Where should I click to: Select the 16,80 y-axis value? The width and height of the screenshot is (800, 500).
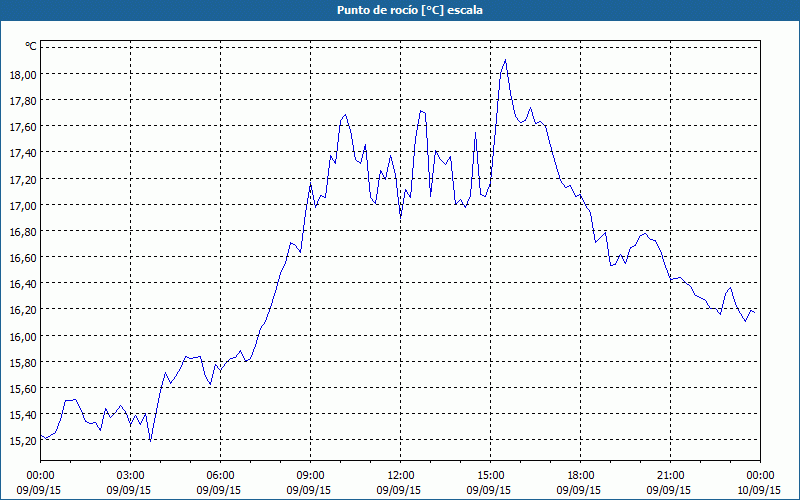pos(23,231)
